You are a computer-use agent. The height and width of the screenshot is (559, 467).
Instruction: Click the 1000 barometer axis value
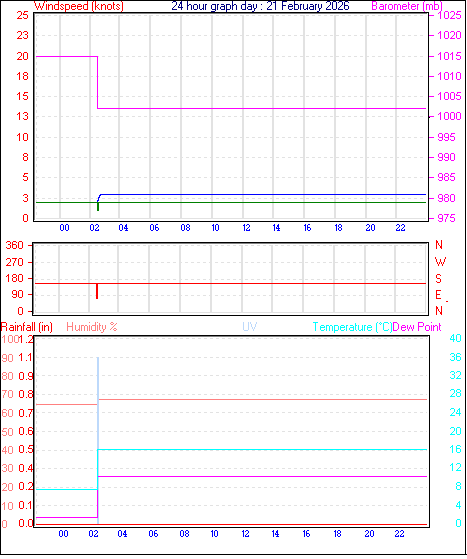(x=450, y=116)
